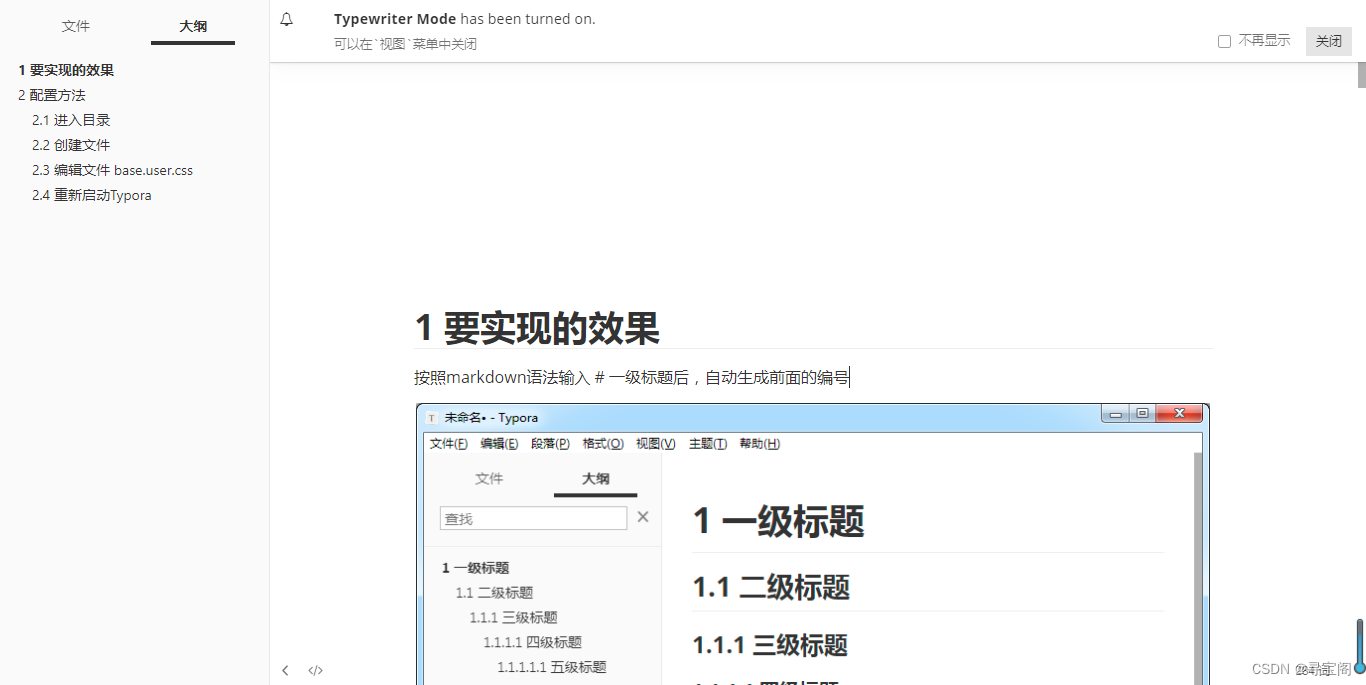
Task: Jump to 2.2 创建文件 in outline
Action: pos(71,145)
